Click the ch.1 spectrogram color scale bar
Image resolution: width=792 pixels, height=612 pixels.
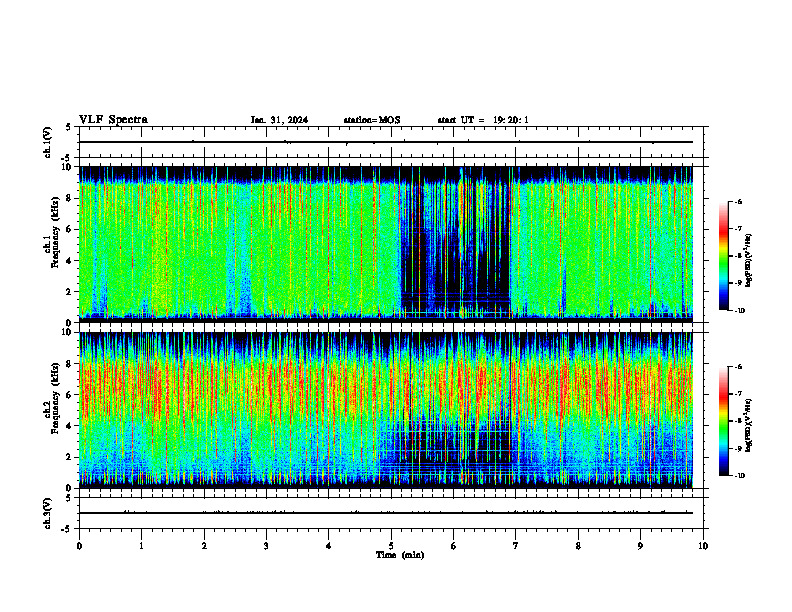point(724,256)
